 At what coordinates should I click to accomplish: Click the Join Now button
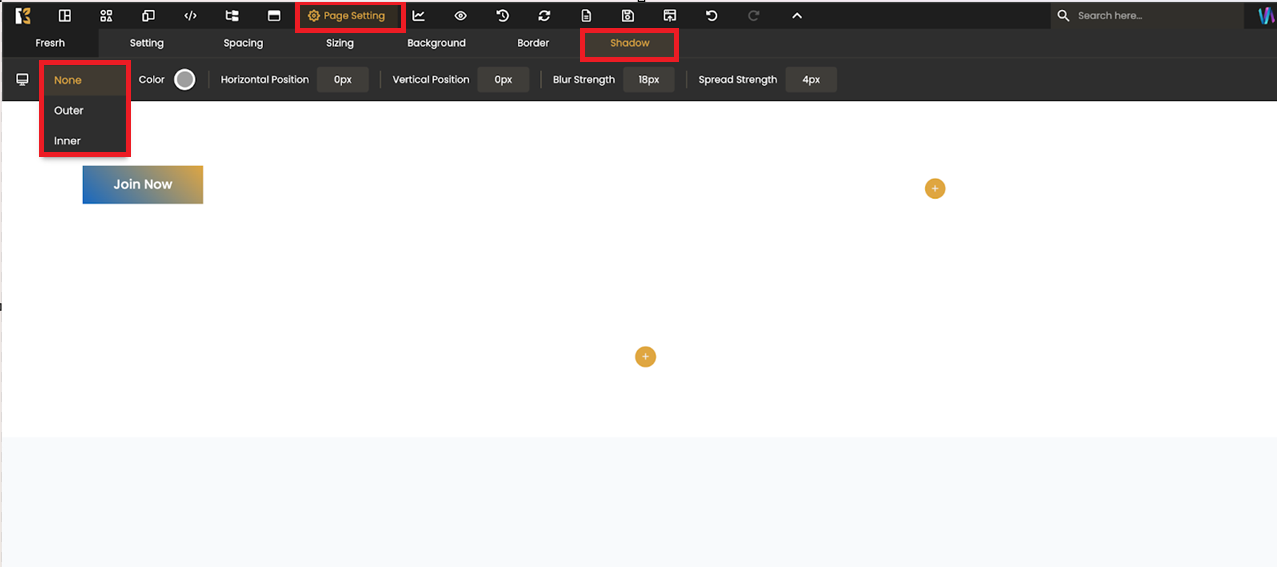tap(143, 185)
